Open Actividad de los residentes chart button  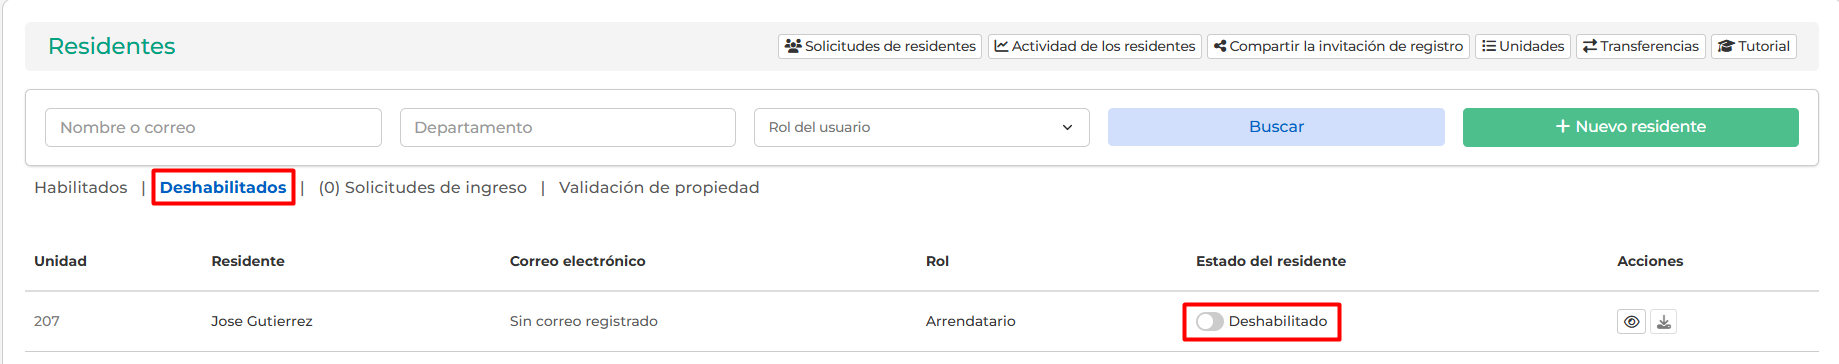(x=1095, y=46)
